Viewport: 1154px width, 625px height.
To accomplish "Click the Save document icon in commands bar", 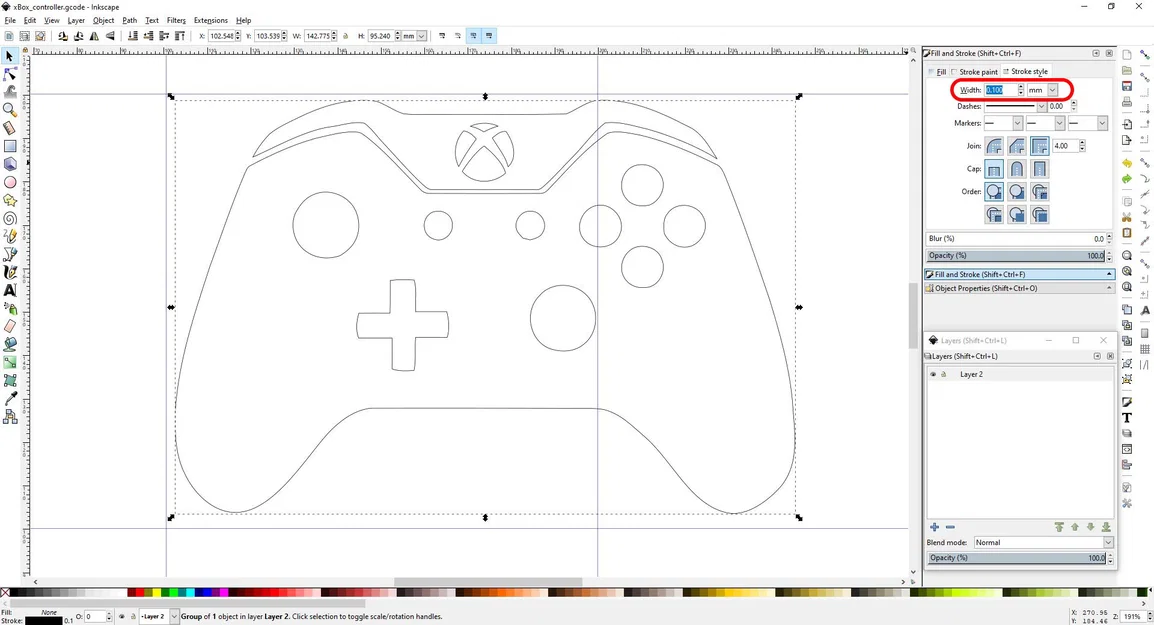I will pos(1127,86).
